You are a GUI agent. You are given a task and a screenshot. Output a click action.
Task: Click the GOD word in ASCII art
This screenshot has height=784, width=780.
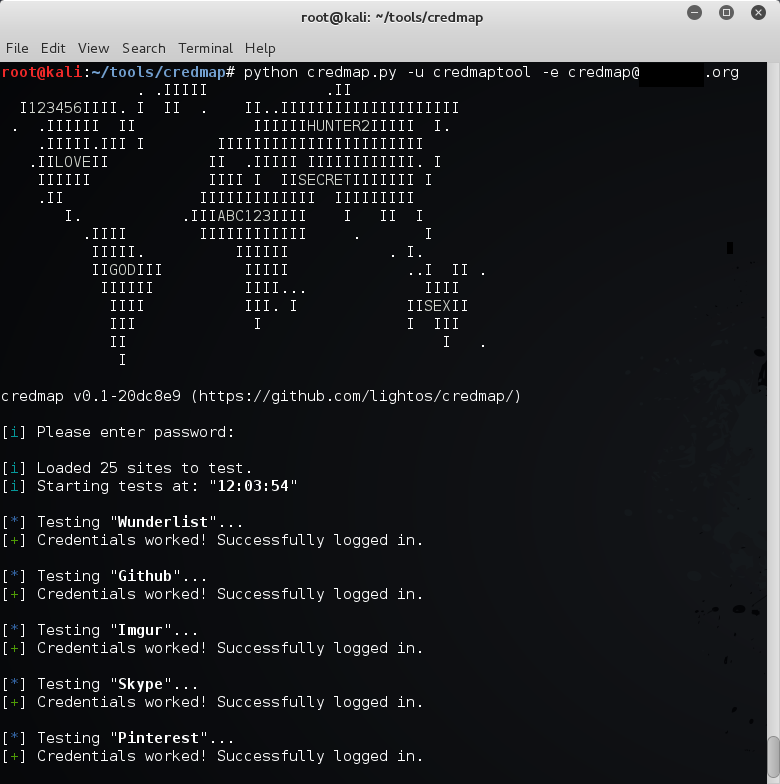[122, 270]
